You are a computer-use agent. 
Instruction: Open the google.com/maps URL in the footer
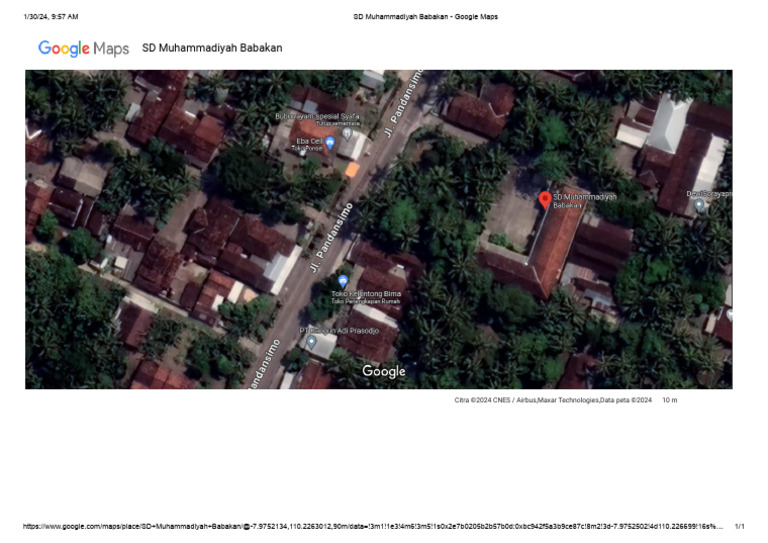click(x=373, y=526)
